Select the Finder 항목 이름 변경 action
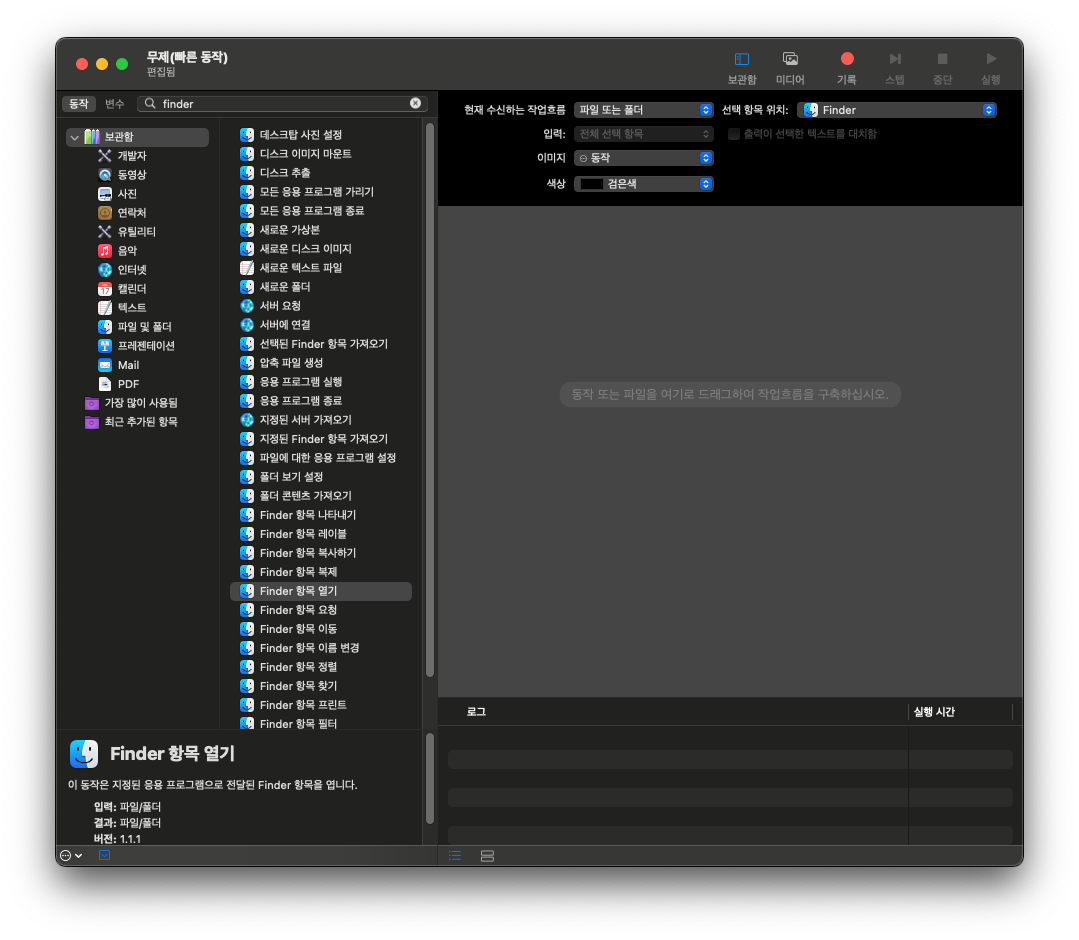This screenshot has height=940, width=1079. click(309, 648)
